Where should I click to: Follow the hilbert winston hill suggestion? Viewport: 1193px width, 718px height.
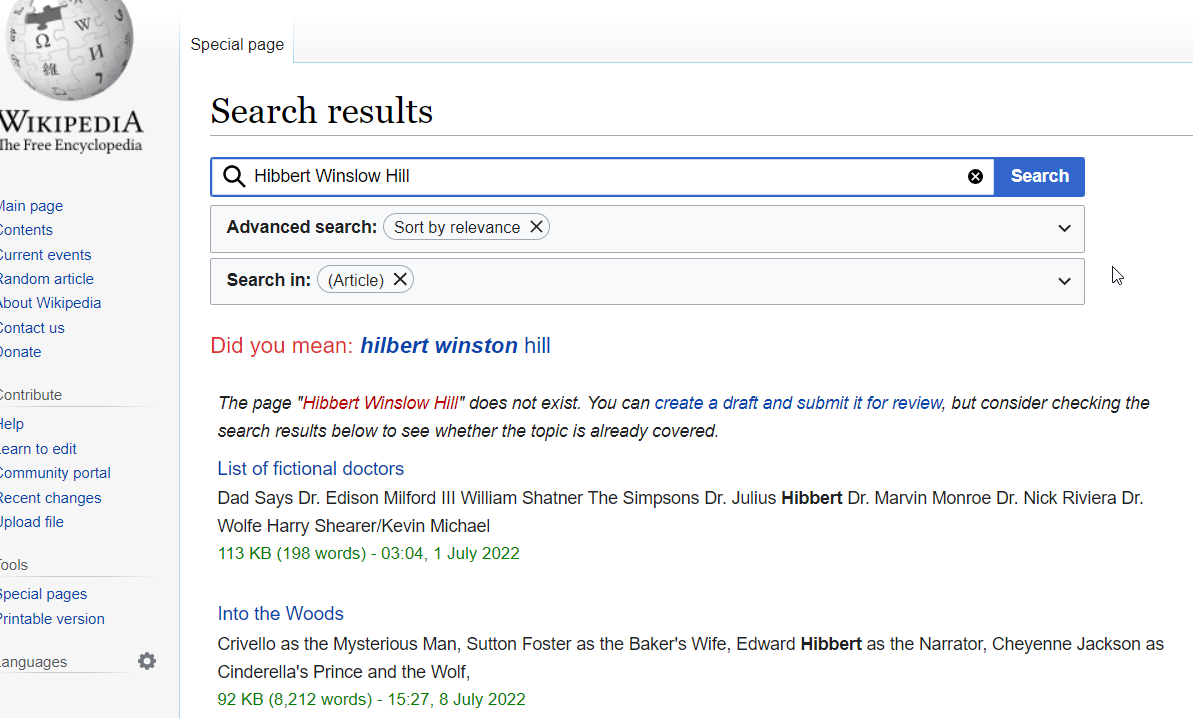[x=455, y=345]
